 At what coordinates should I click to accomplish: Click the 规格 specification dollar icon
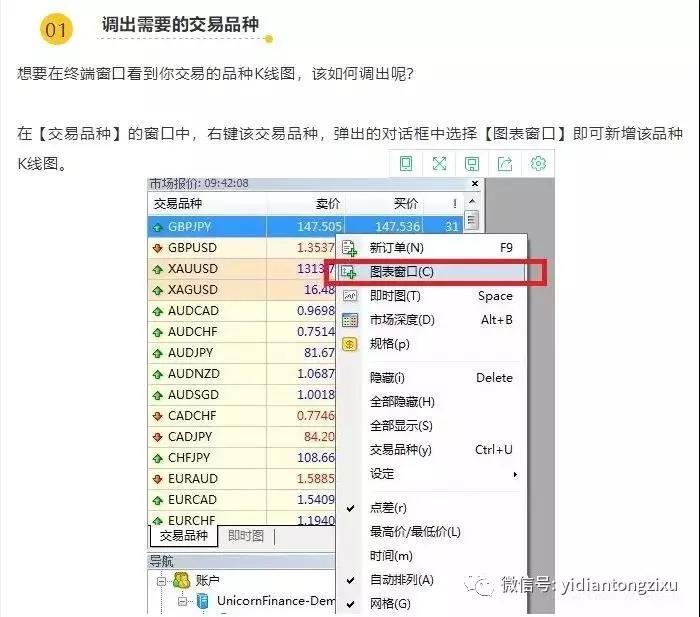[350, 344]
